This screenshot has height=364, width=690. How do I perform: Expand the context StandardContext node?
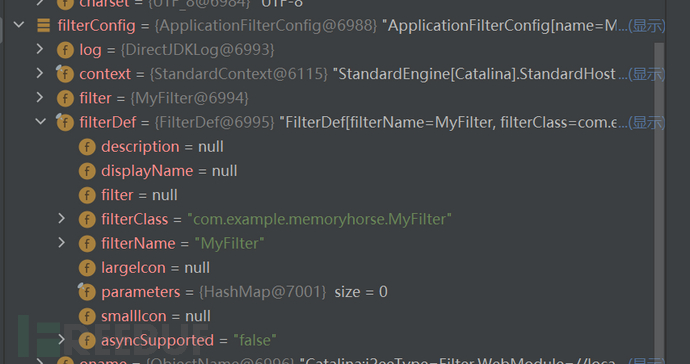point(40,73)
